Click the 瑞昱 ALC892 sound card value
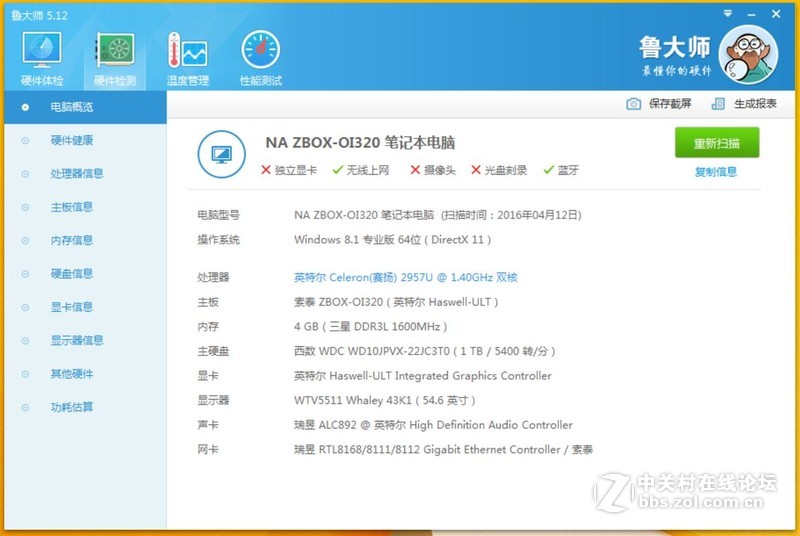Screen dimensions: 800x536 tap(433, 425)
